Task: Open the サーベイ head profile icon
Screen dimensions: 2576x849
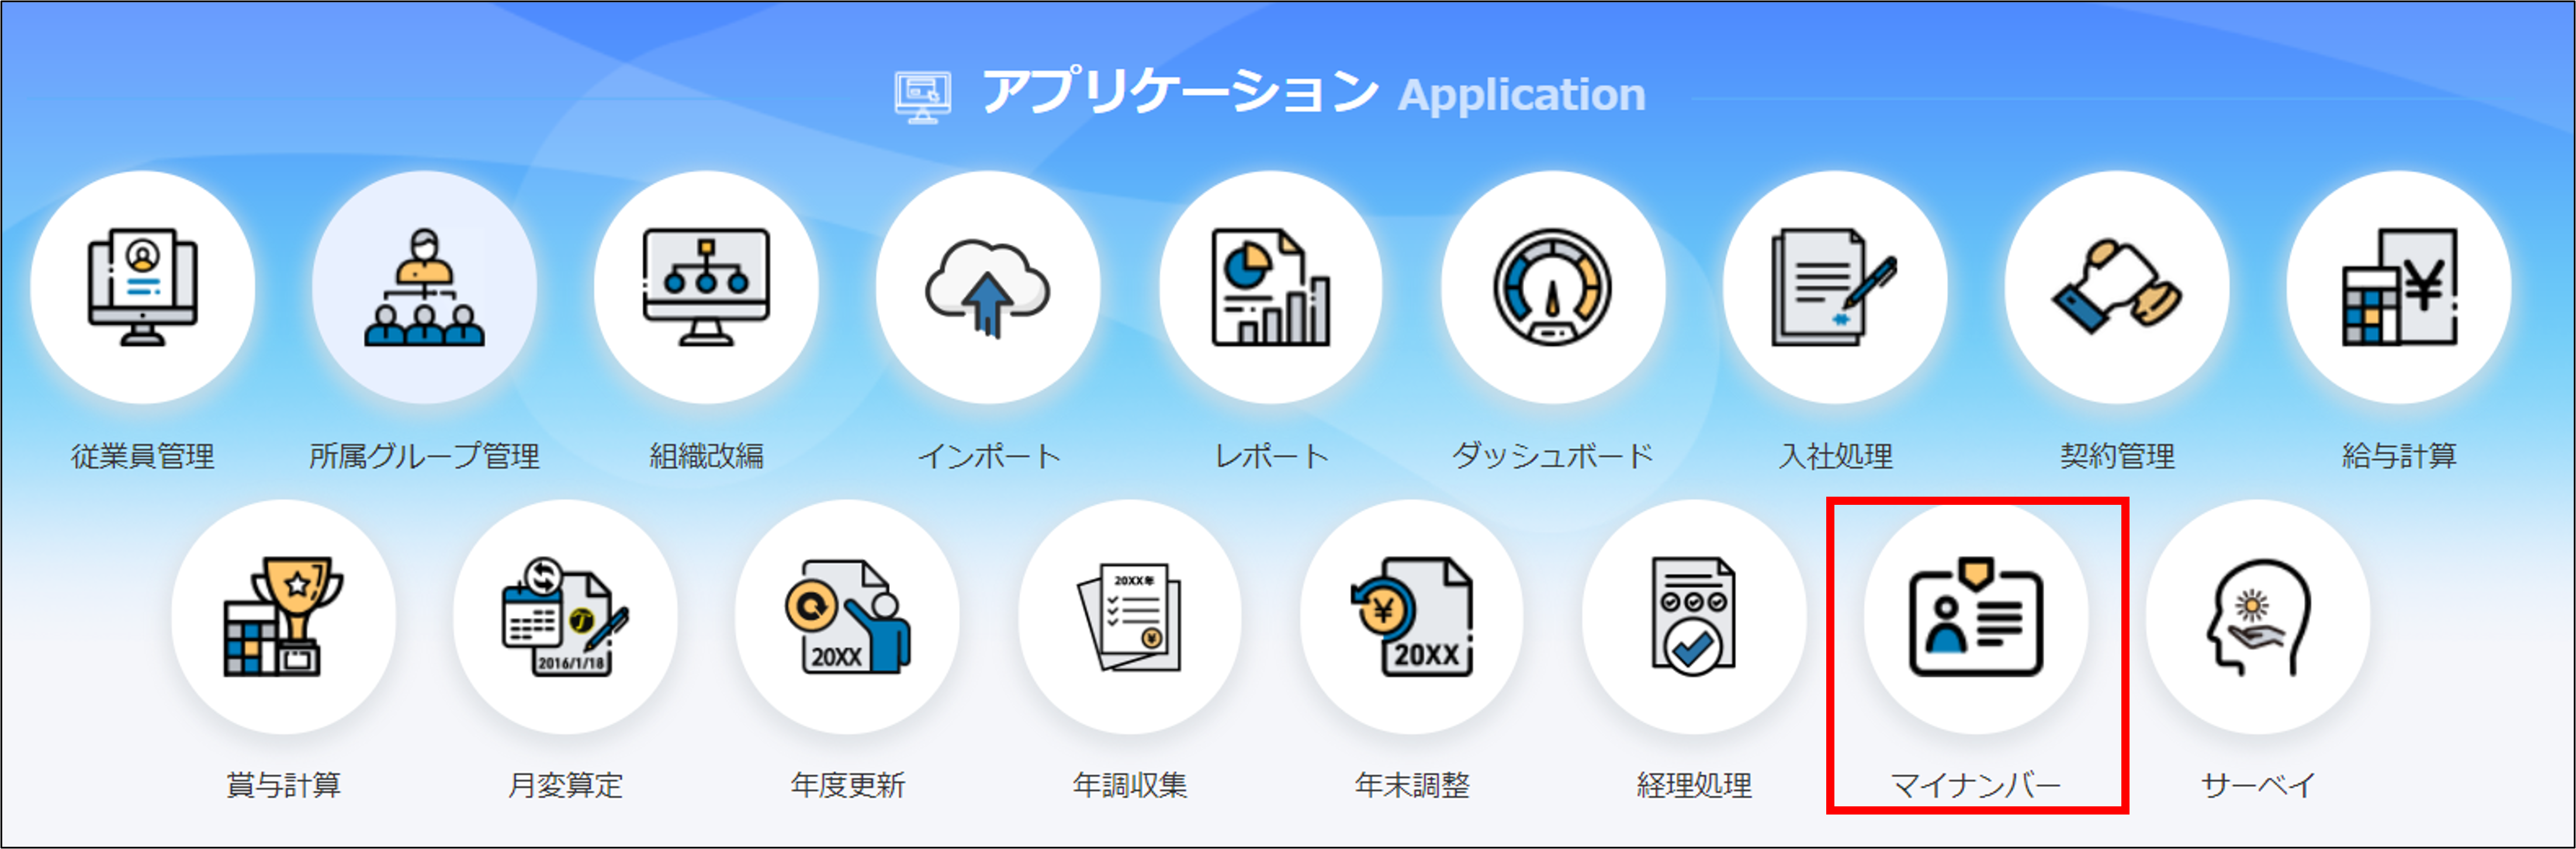Action: (2258, 617)
